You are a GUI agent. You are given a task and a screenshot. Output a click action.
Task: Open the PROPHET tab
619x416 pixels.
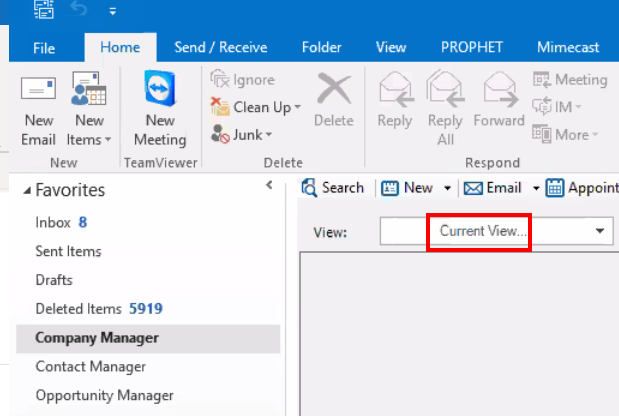click(x=472, y=47)
